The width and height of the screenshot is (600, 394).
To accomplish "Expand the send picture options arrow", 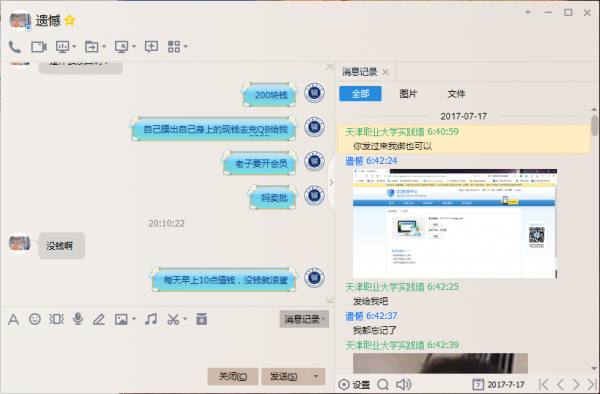I will pos(134,319).
